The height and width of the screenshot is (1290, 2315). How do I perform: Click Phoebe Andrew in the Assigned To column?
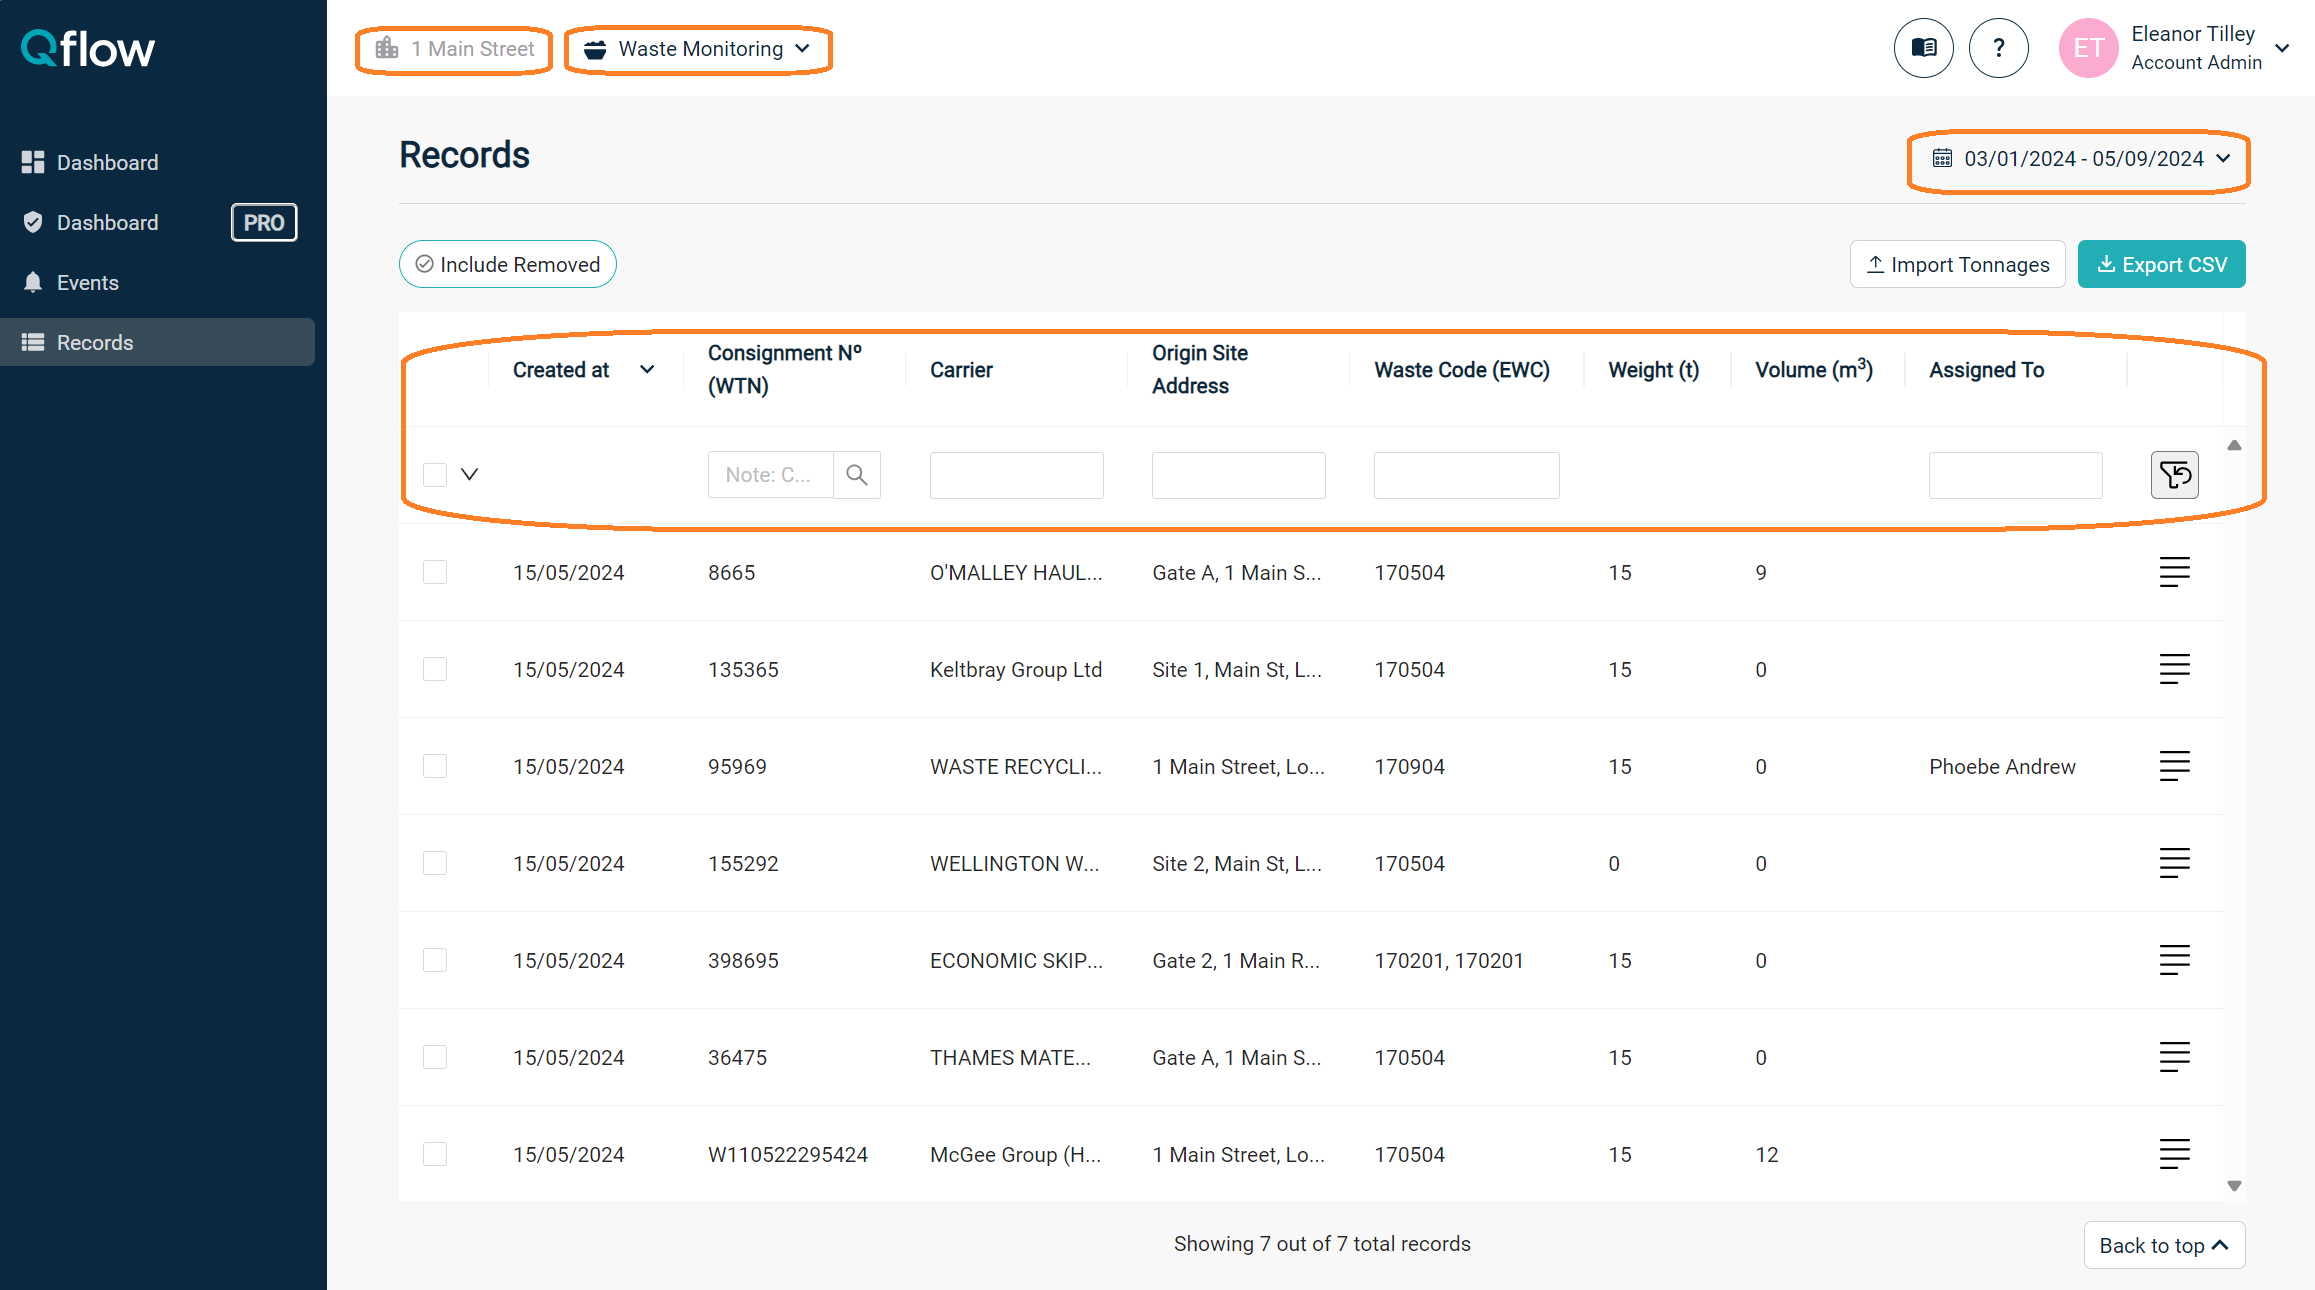(2002, 767)
